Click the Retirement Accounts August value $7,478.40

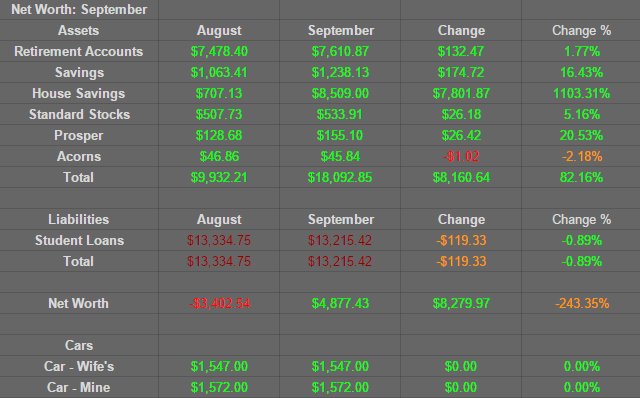tap(219, 51)
